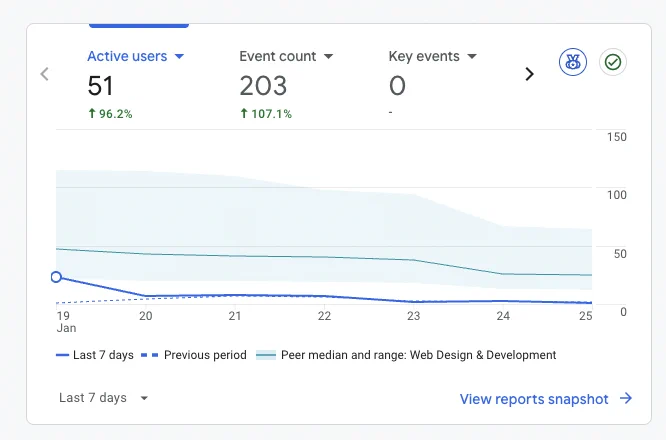Click the 50 y-axis value

click(620, 254)
